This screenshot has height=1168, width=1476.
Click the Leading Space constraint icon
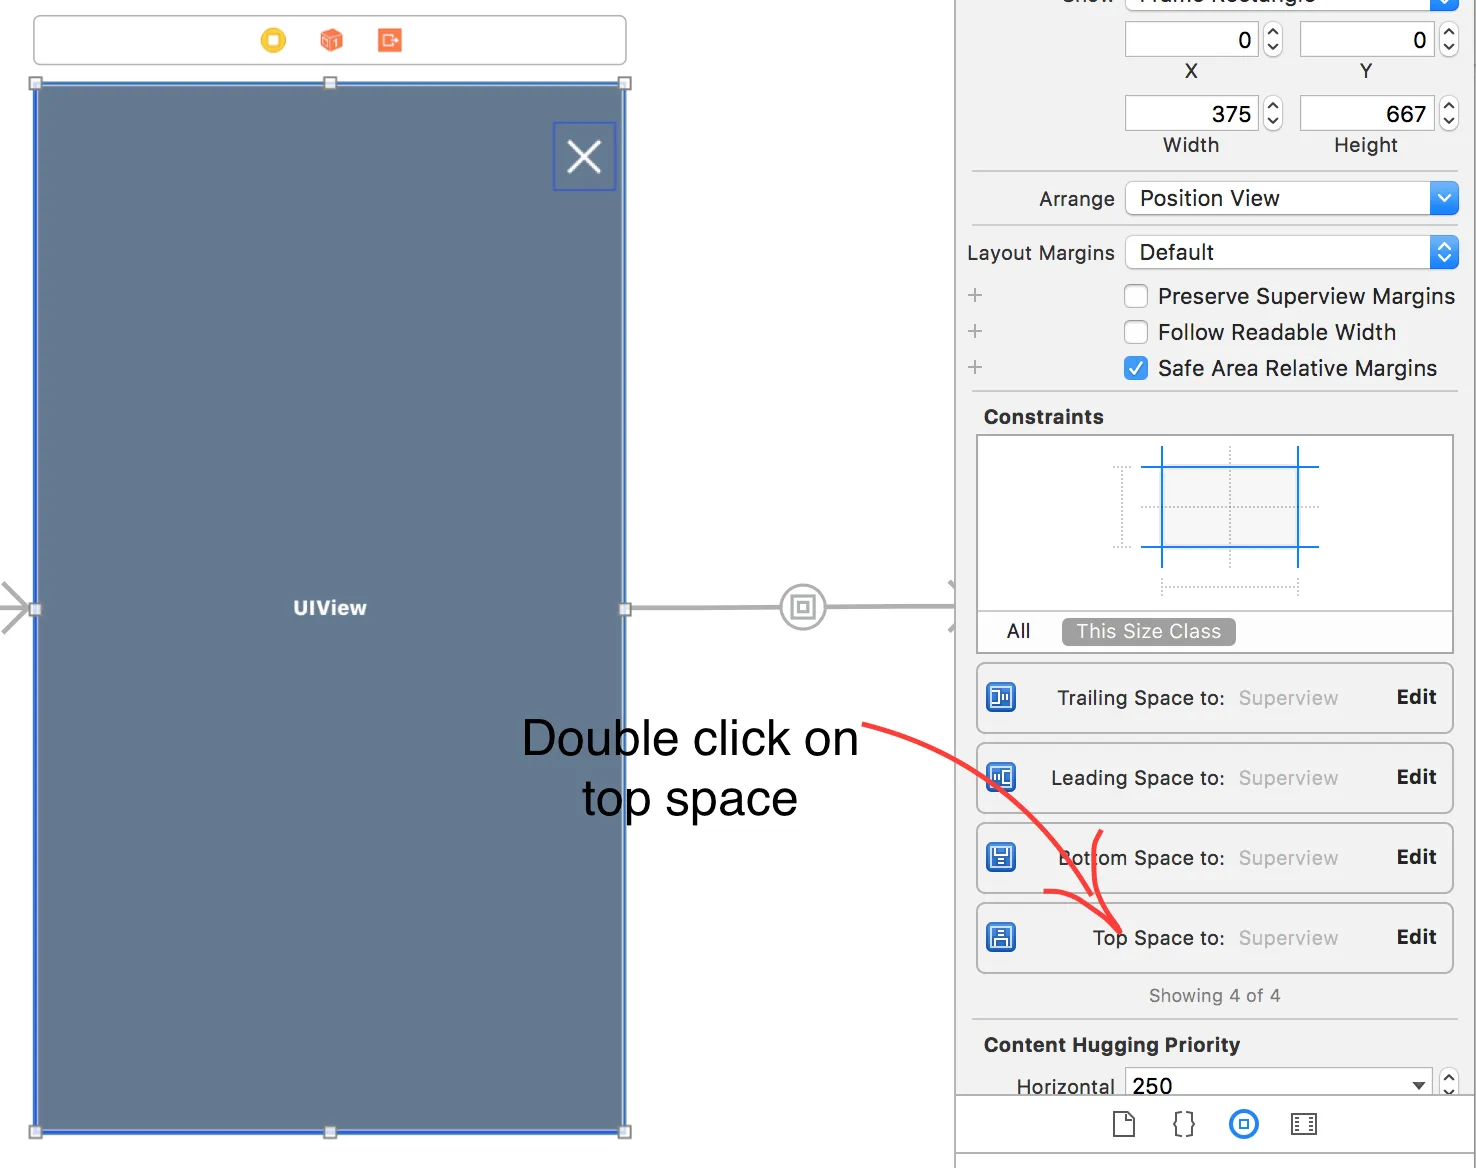point(1001,777)
